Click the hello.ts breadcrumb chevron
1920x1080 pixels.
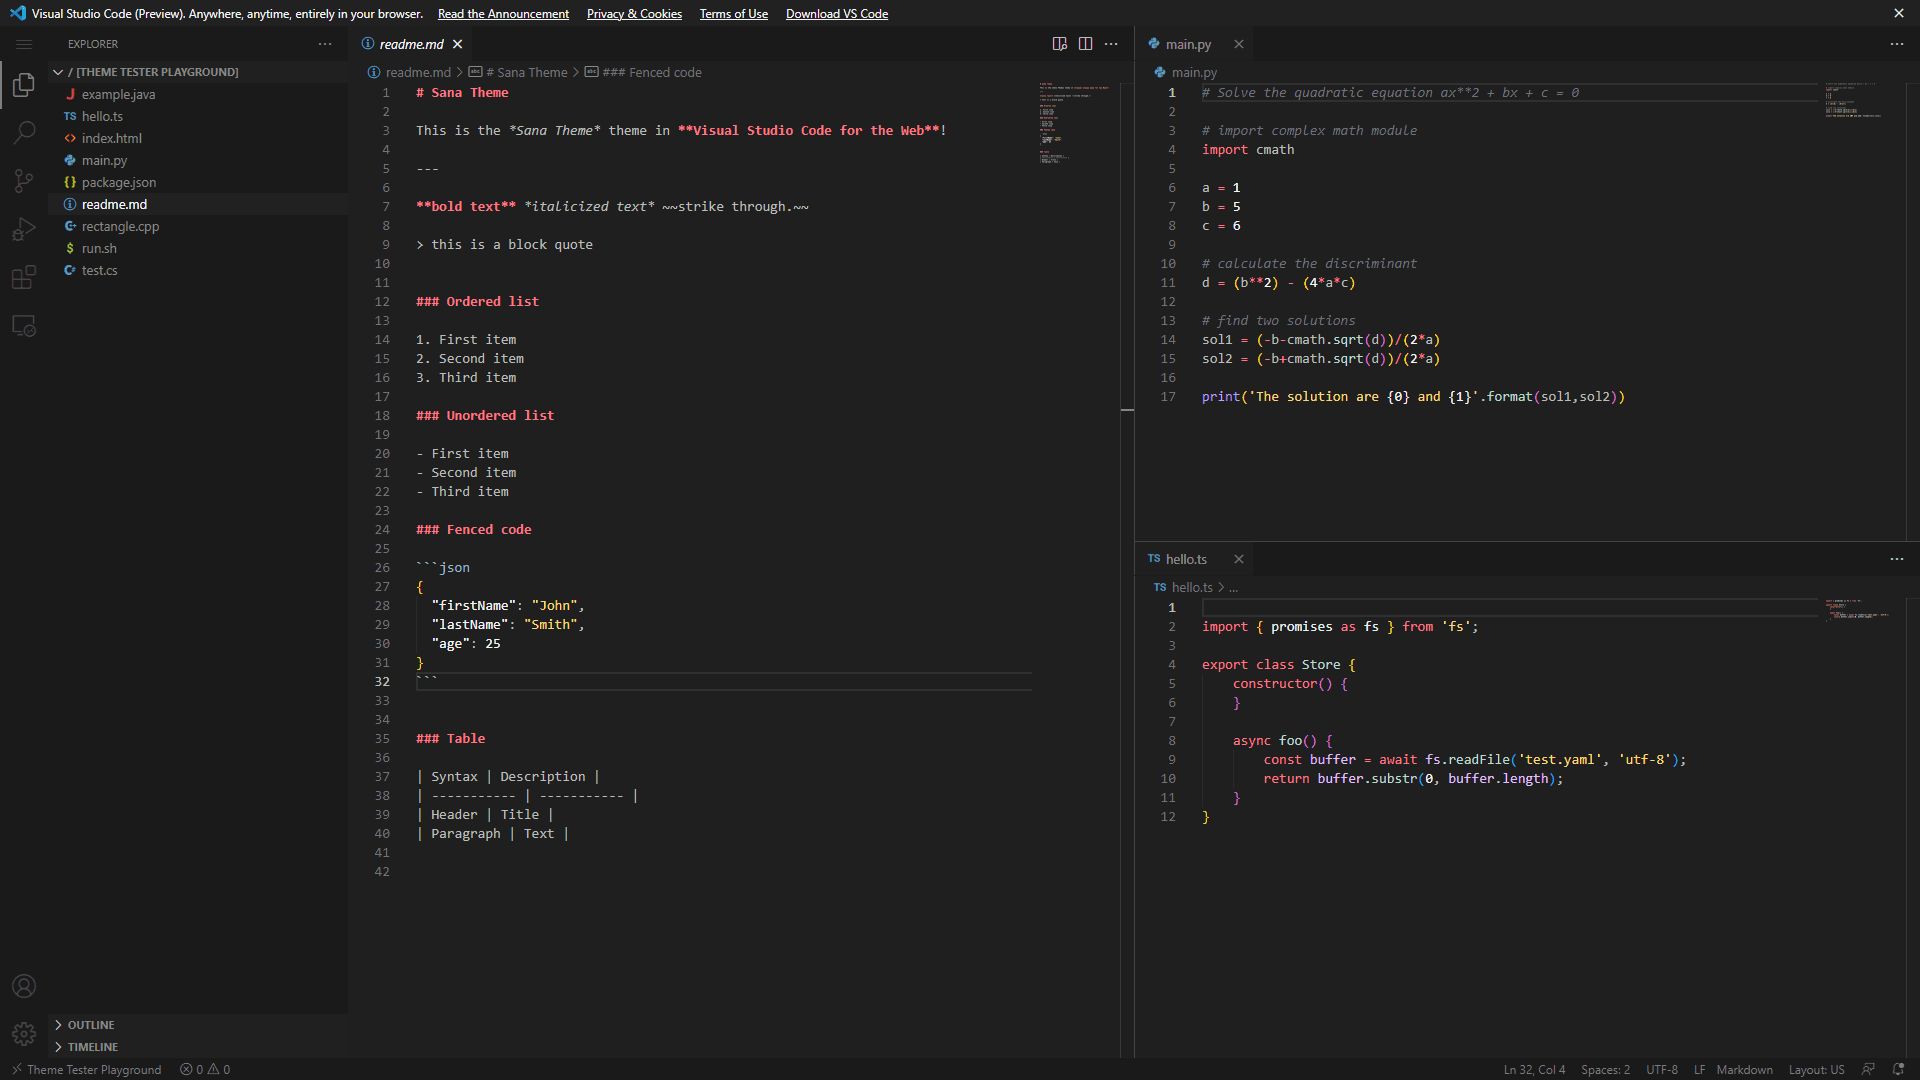[1221, 587]
